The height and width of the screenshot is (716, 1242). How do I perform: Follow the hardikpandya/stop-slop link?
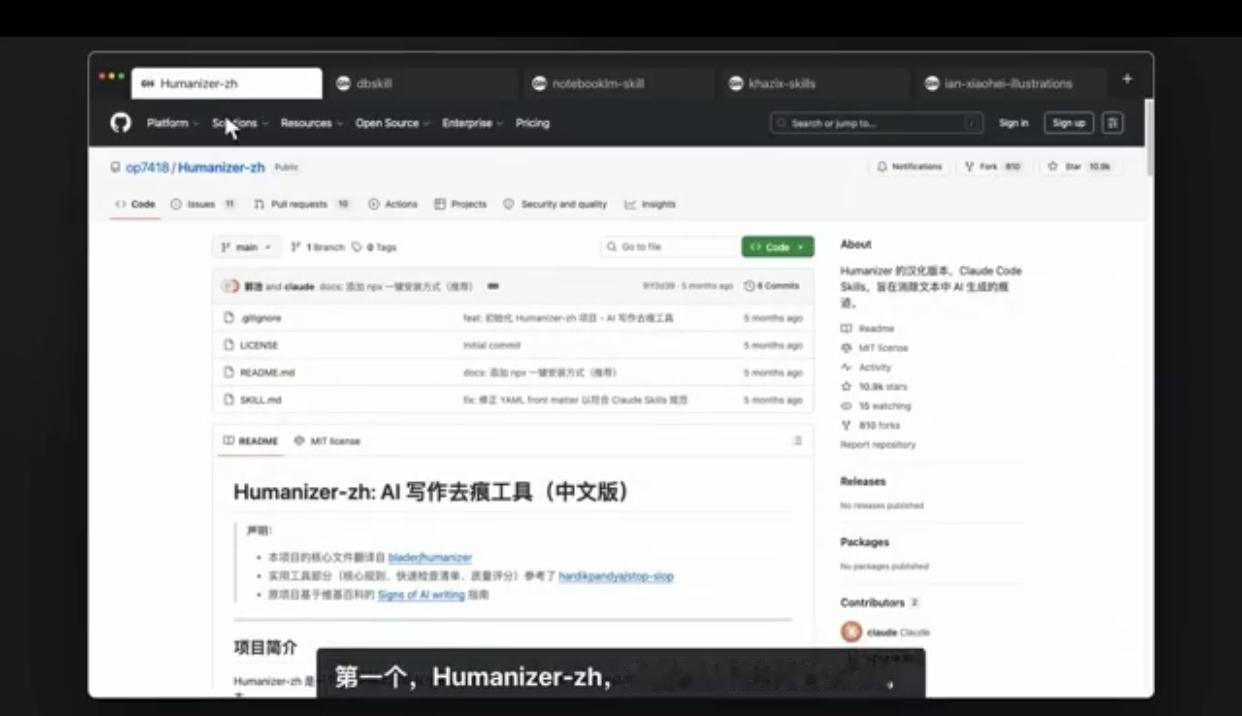[x=616, y=576]
